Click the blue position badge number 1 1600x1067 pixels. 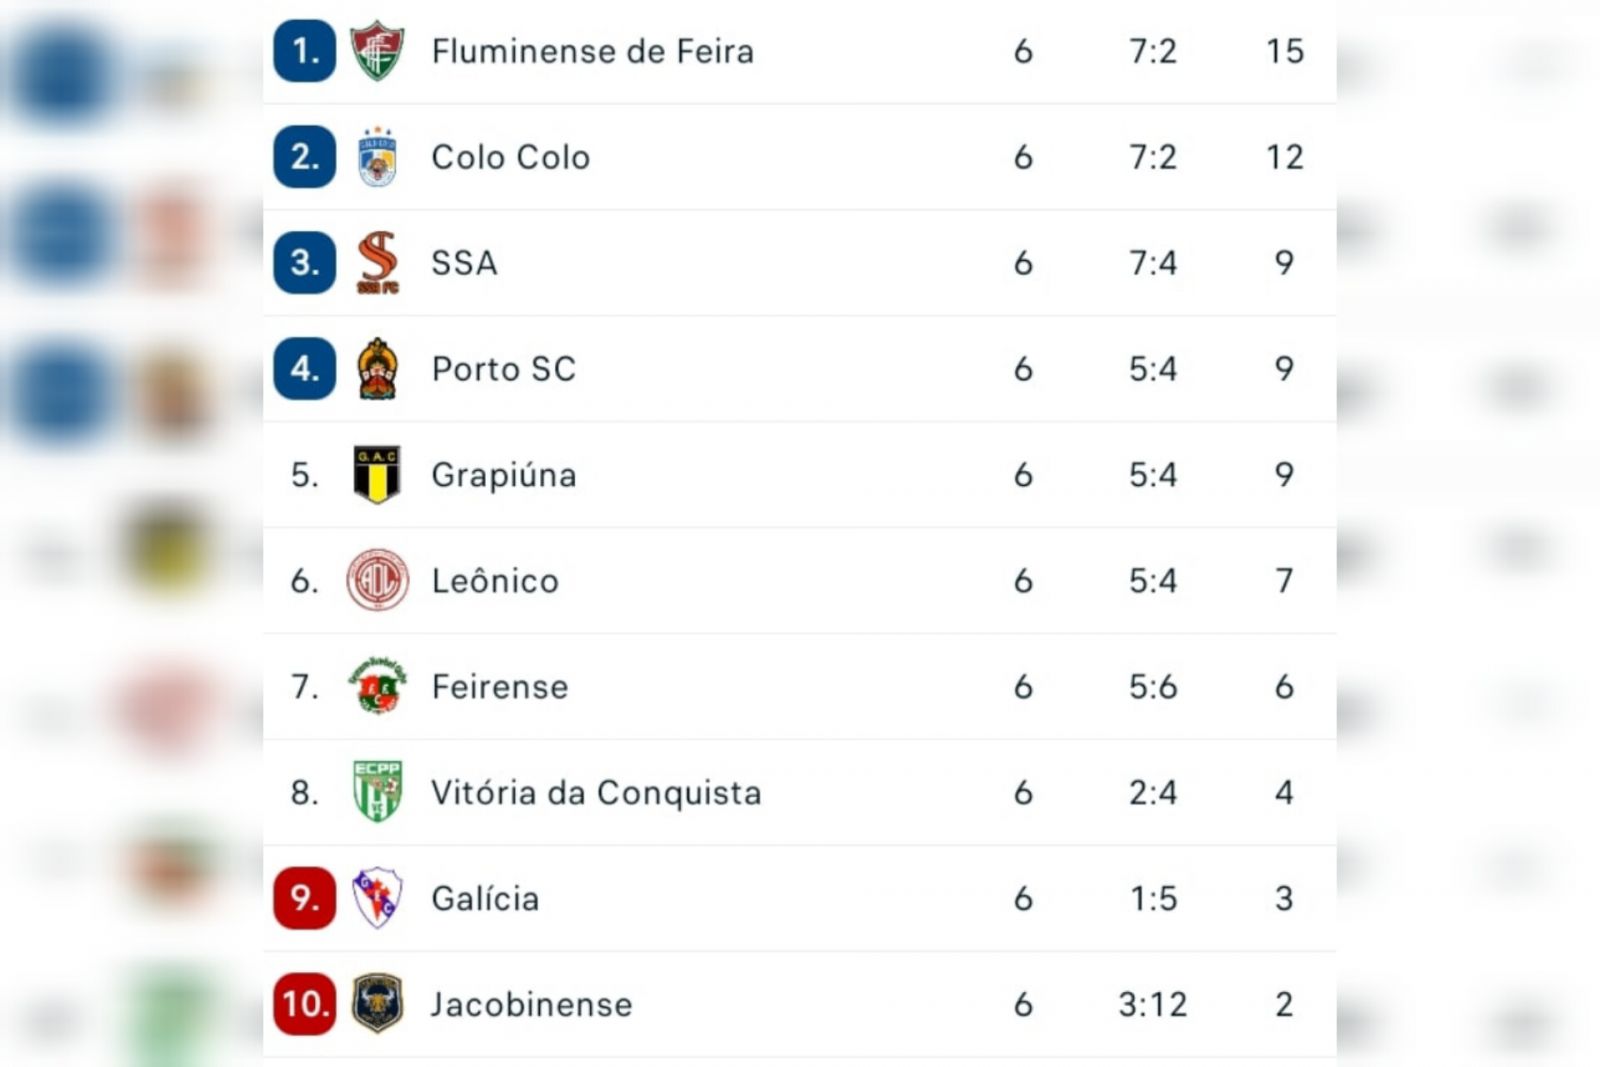[x=305, y=51]
